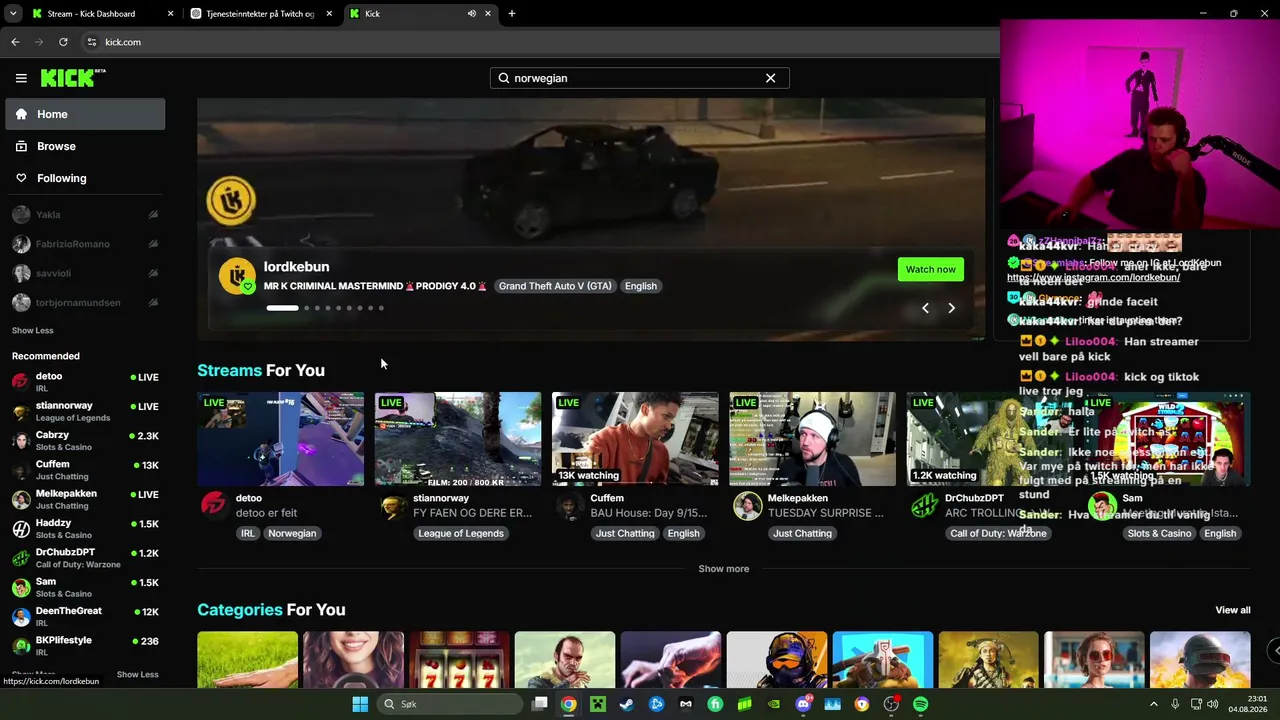Go to Home in sidebar
Screen dimensions: 1280x720
[85, 114]
